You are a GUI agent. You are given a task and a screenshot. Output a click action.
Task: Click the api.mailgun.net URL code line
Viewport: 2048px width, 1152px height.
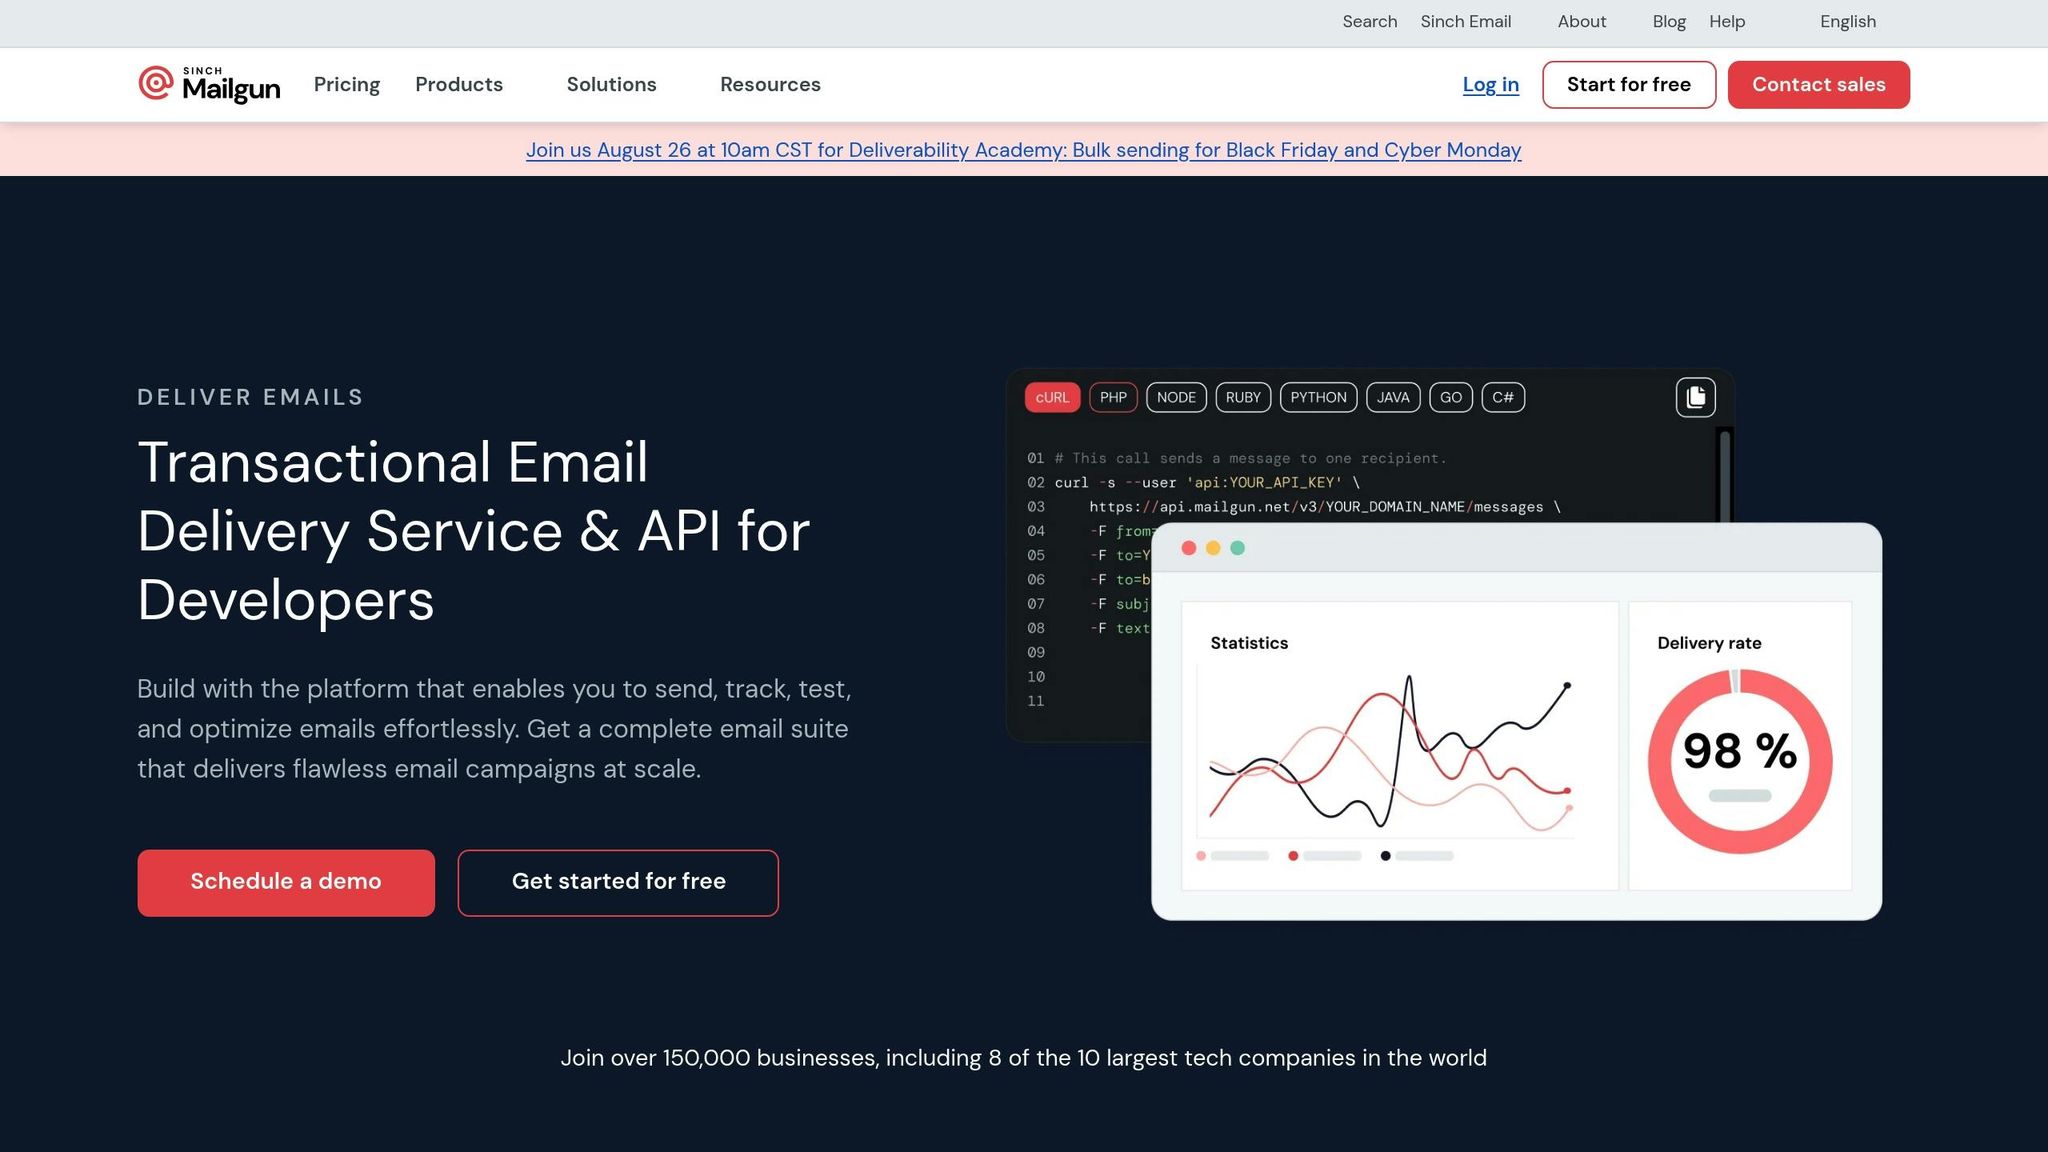1325,507
